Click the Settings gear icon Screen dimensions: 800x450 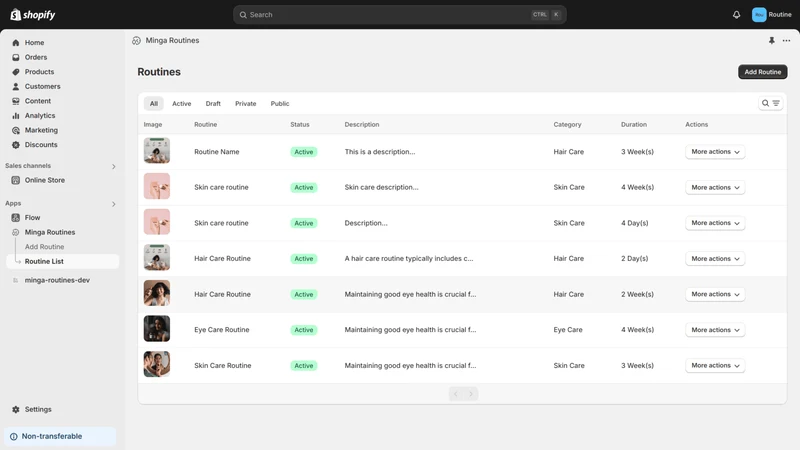pos(16,410)
